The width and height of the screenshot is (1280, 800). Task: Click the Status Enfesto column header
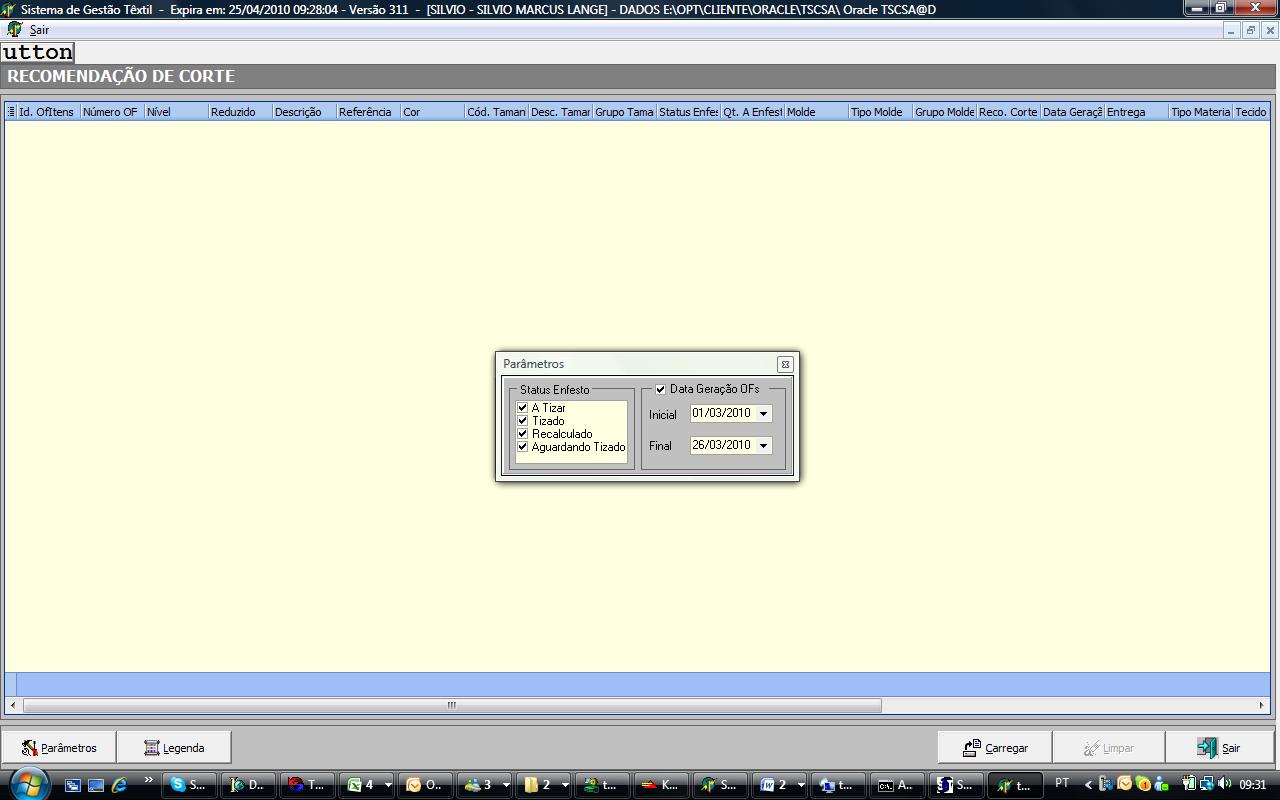688,112
